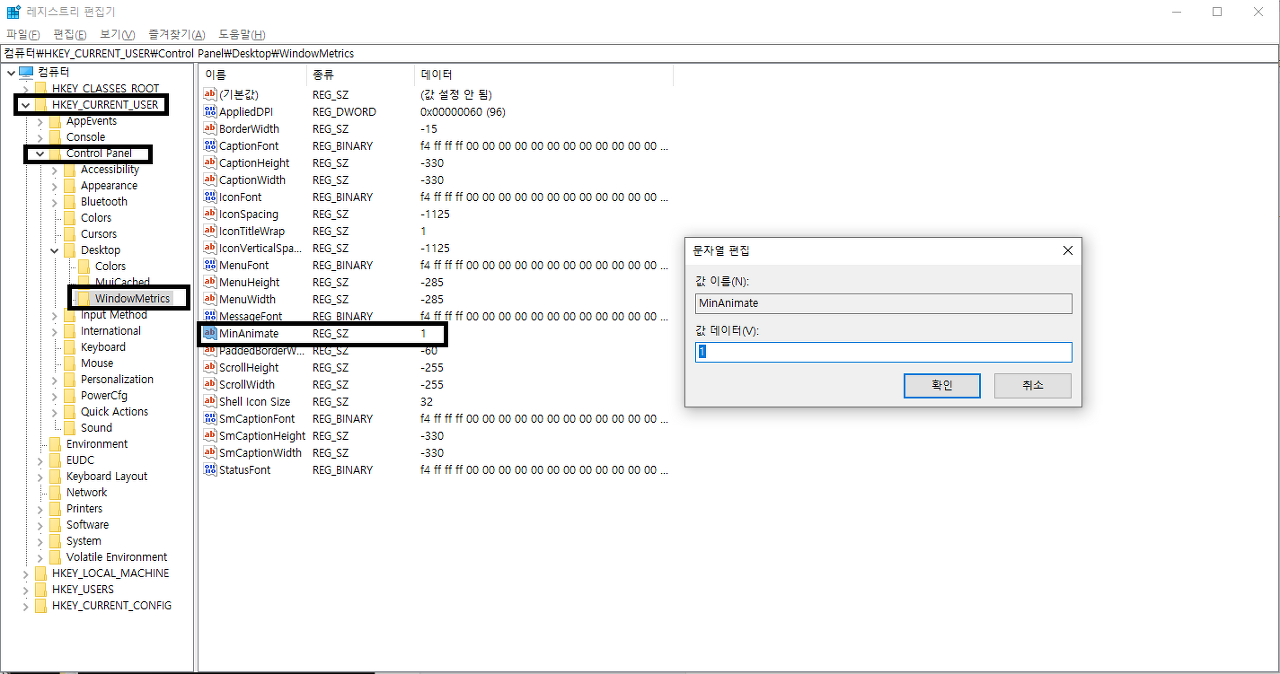Viewport: 1280px width, 674px height.
Task: Expand the HKEY_CLASSES_ROOT node
Action: (25, 89)
